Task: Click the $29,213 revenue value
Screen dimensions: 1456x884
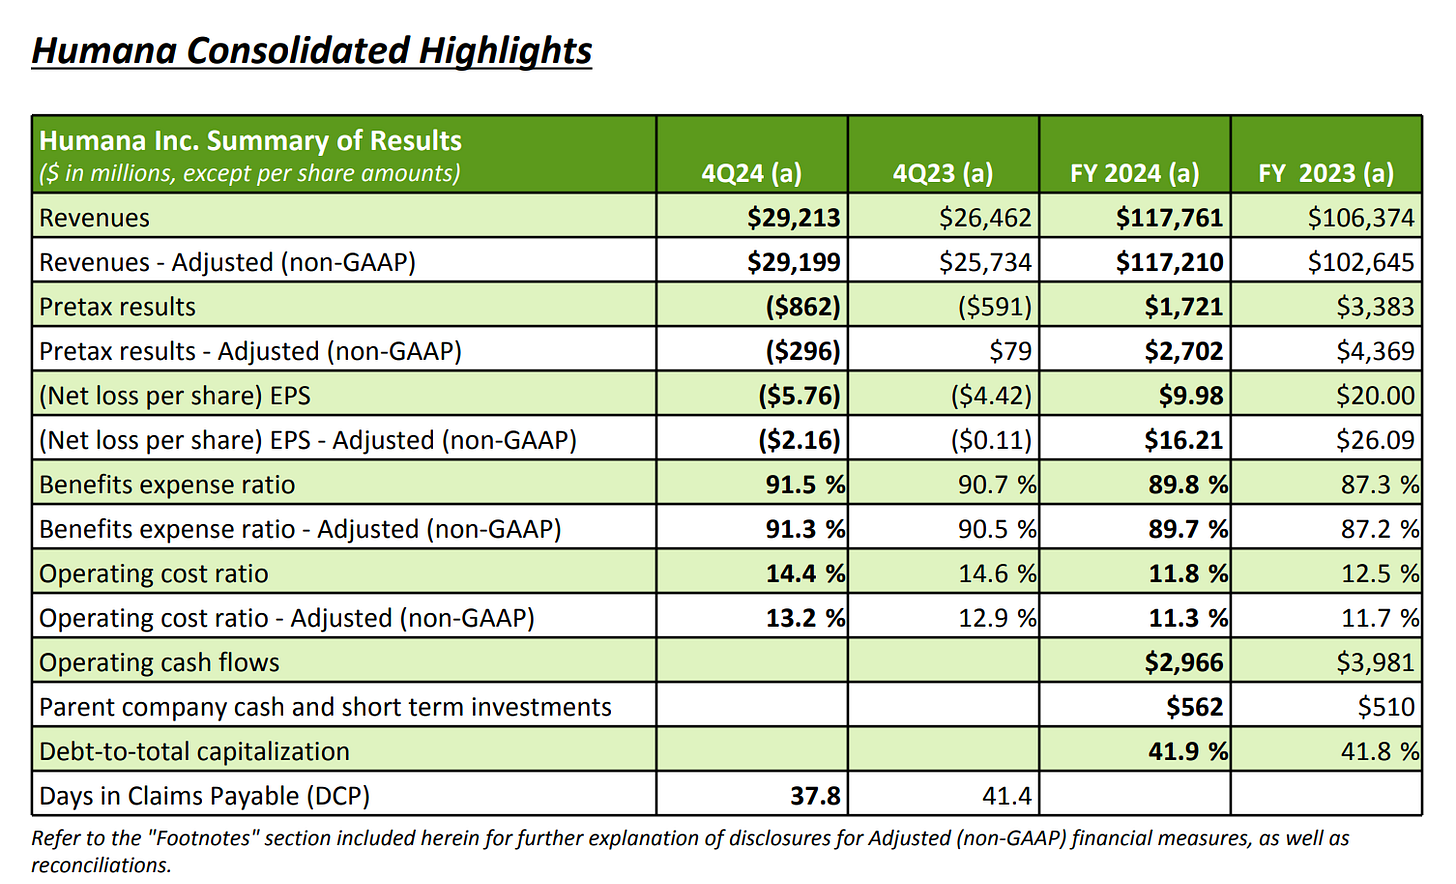Action: click(x=794, y=218)
